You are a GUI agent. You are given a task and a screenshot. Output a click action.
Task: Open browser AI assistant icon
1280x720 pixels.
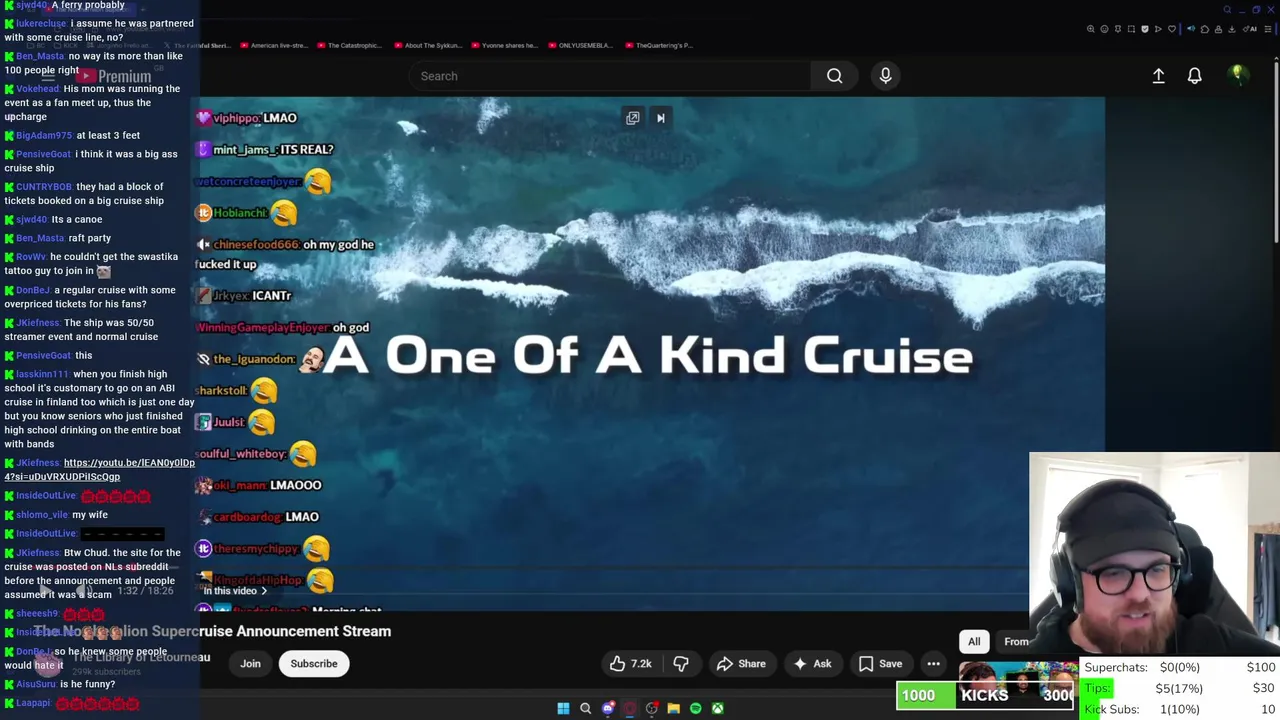pos(1249,29)
